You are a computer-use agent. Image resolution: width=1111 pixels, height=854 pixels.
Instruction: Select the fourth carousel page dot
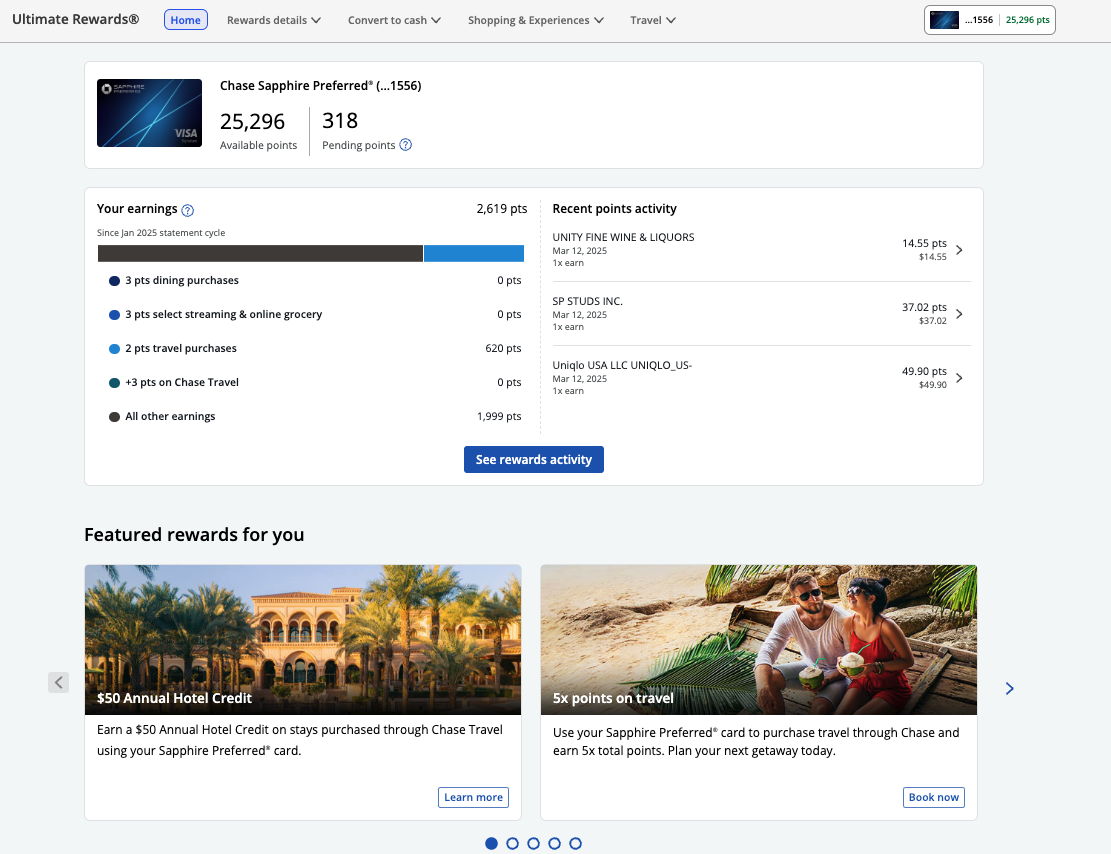(x=555, y=843)
